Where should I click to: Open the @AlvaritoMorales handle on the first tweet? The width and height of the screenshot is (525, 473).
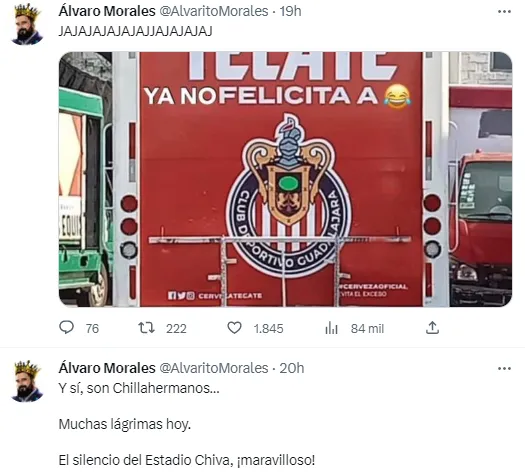pyautogui.click(x=214, y=11)
